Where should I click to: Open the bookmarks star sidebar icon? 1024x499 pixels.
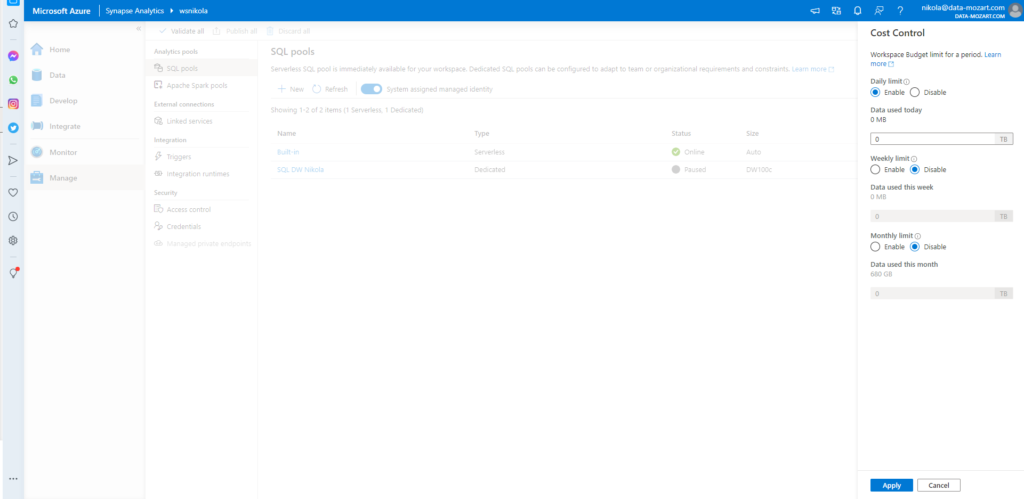pos(13,24)
